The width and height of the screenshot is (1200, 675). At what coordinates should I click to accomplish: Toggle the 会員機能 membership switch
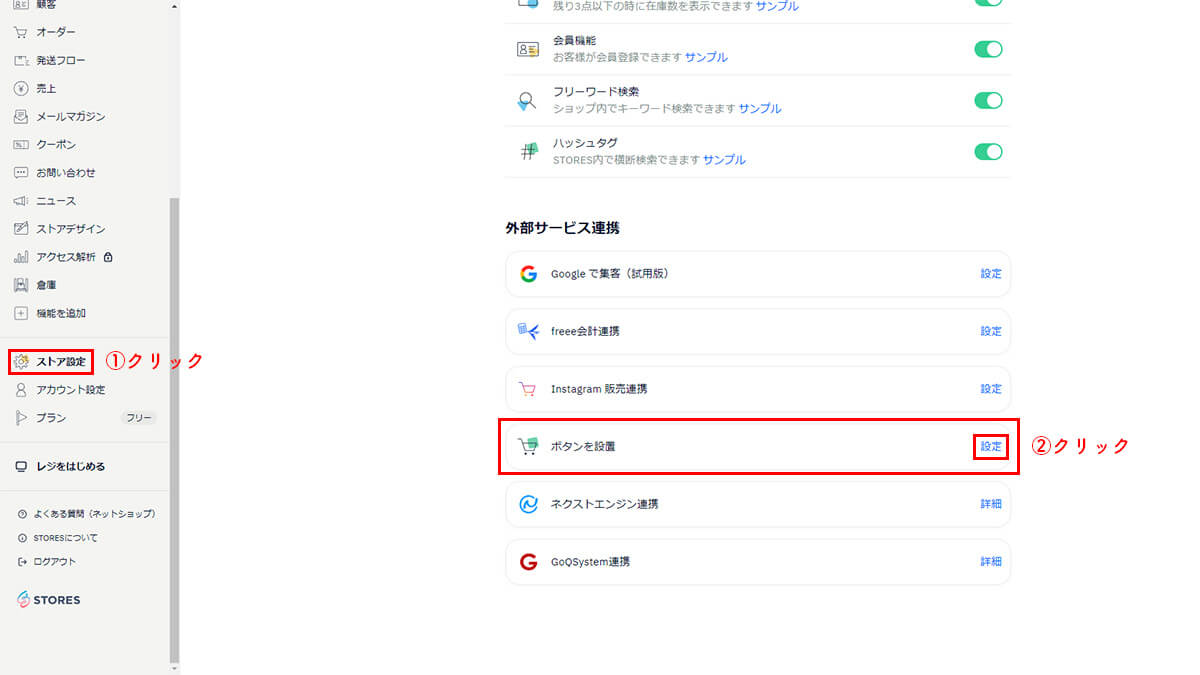click(x=988, y=49)
